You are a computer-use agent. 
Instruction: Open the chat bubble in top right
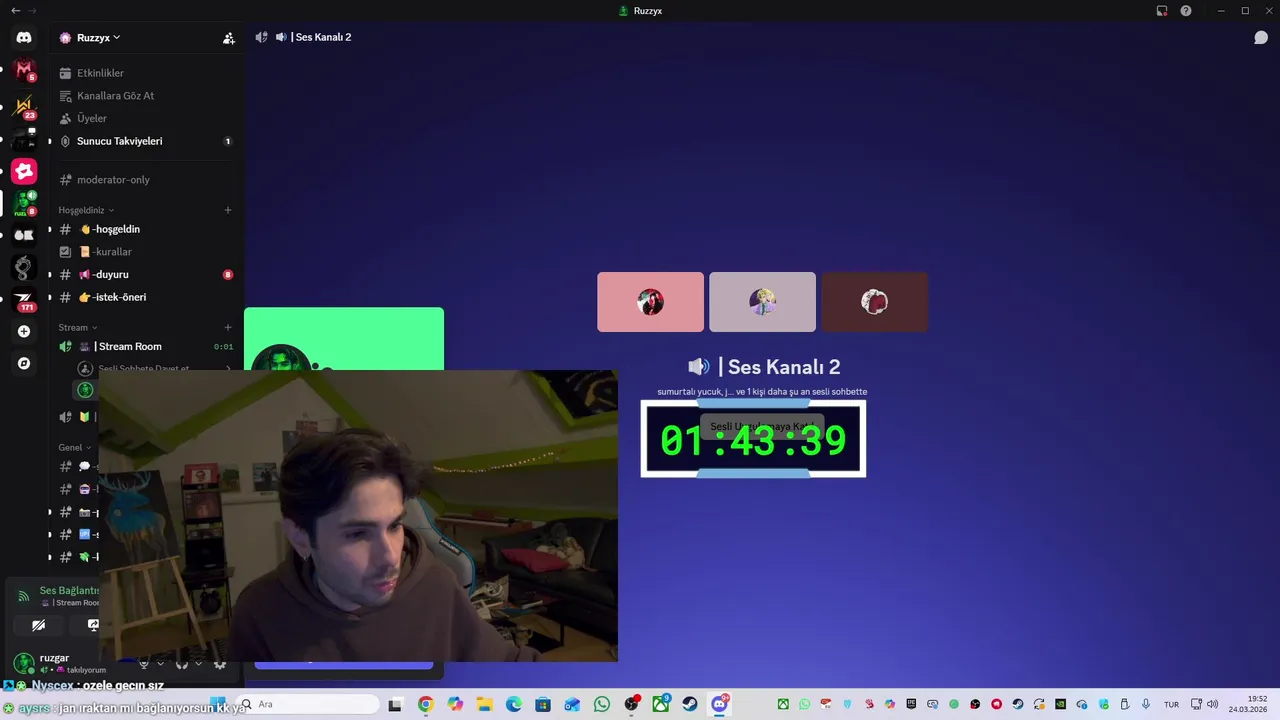(1261, 38)
